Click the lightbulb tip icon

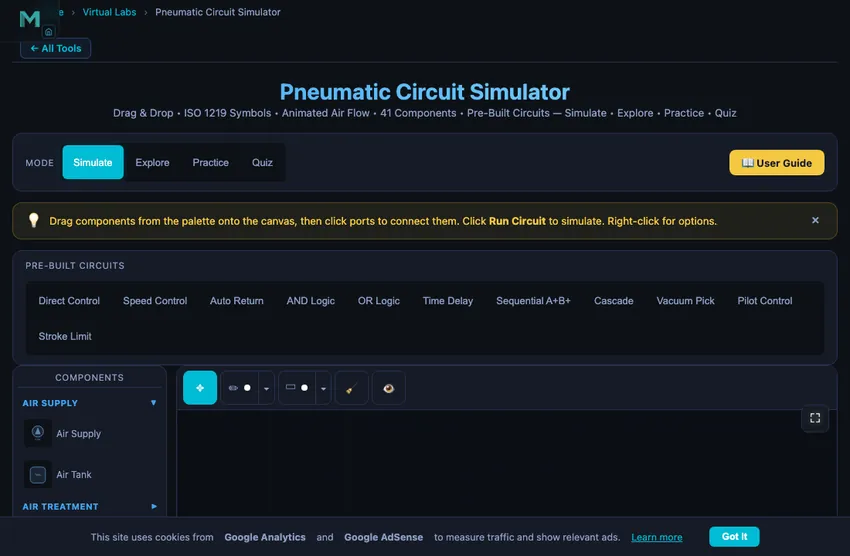pos(34,220)
